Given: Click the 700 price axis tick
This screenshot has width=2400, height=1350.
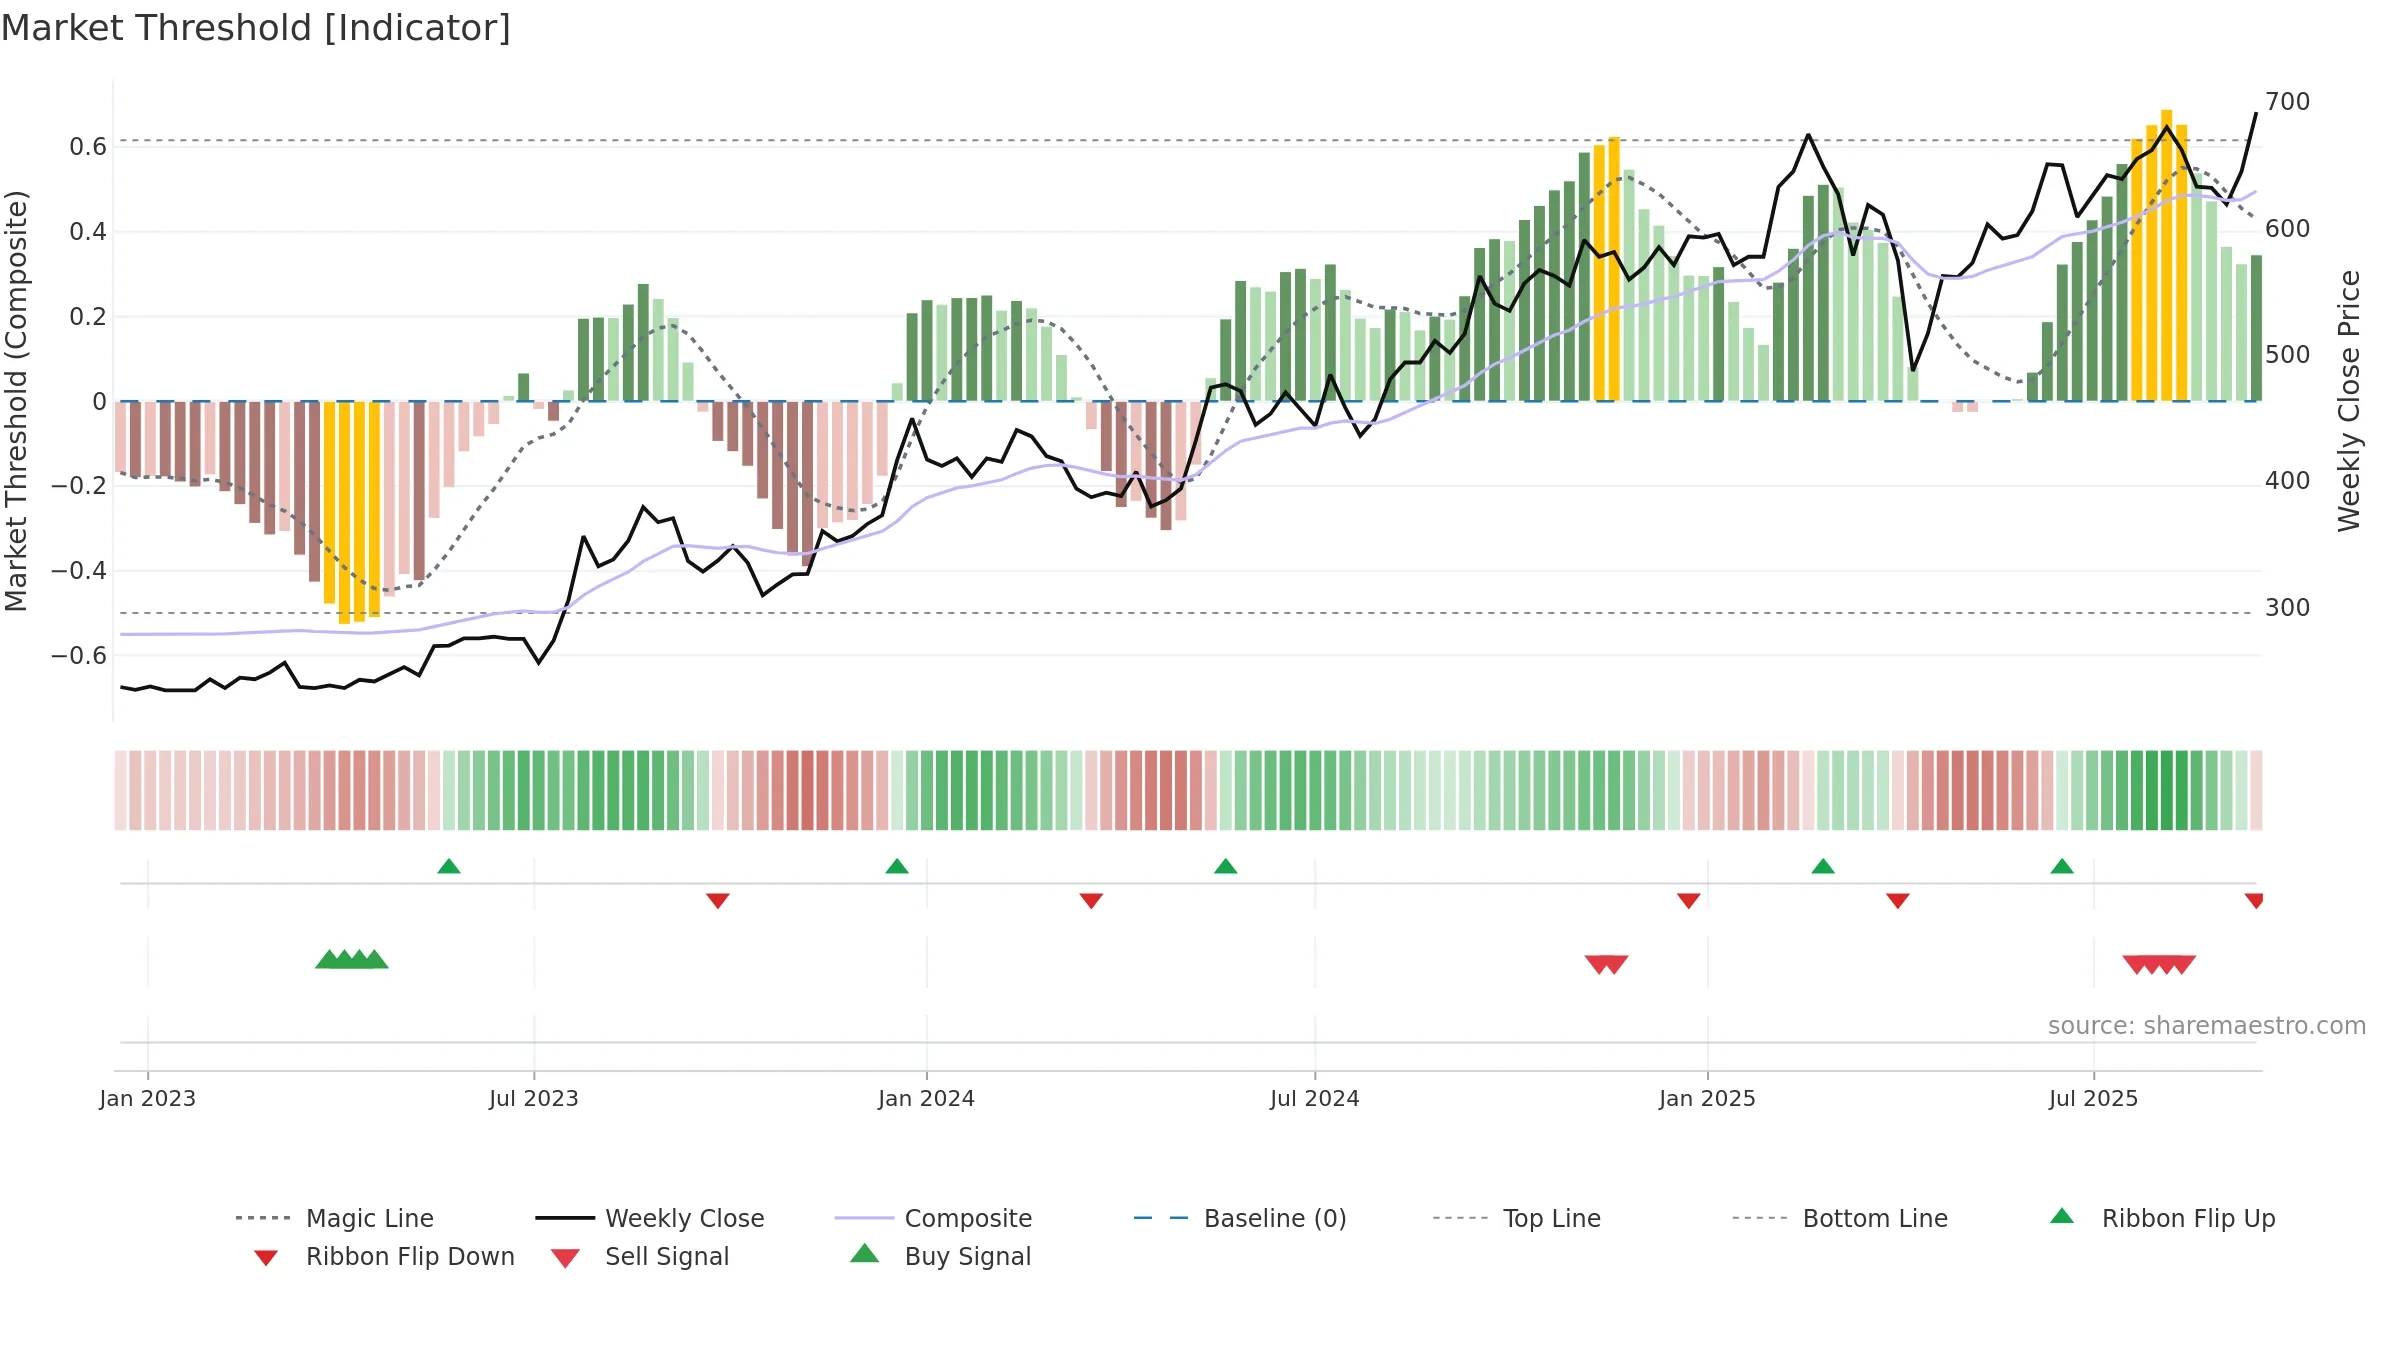Looking at the screenshot, I should [x=2288, y=102].
